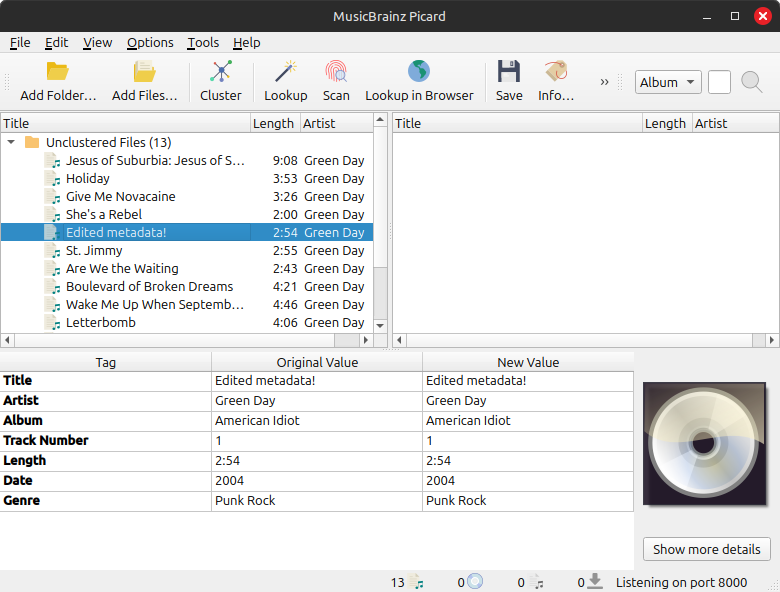
Task: Click the right pane Artist header
Action: 736,123
